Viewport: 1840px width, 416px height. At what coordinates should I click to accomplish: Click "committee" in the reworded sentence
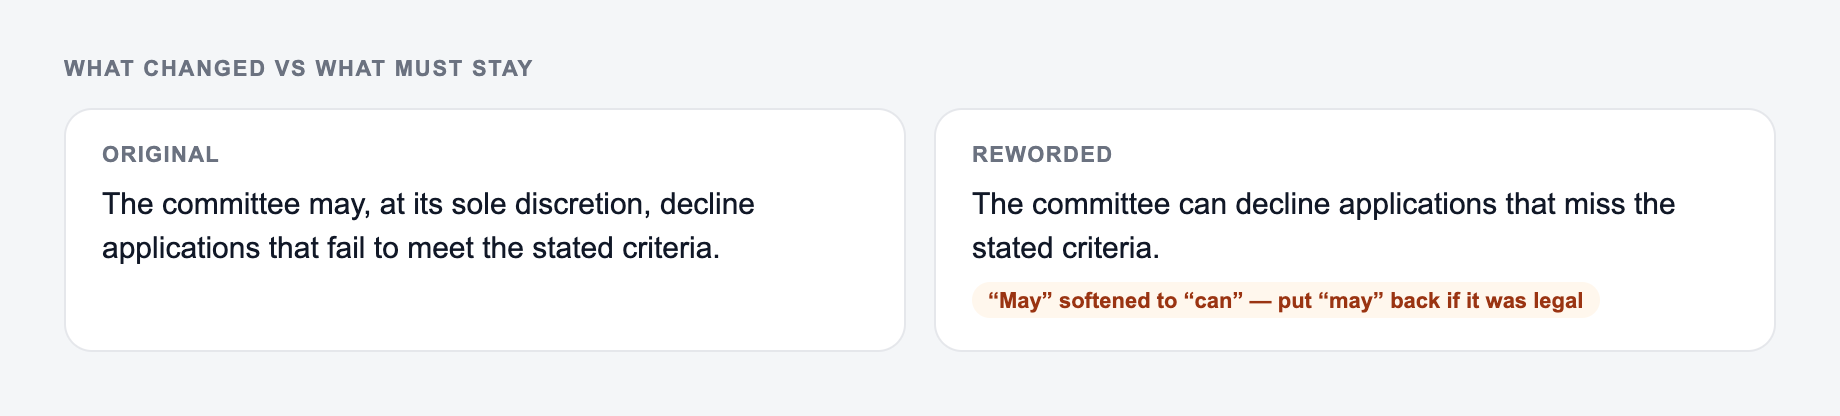coord(1101,204)
